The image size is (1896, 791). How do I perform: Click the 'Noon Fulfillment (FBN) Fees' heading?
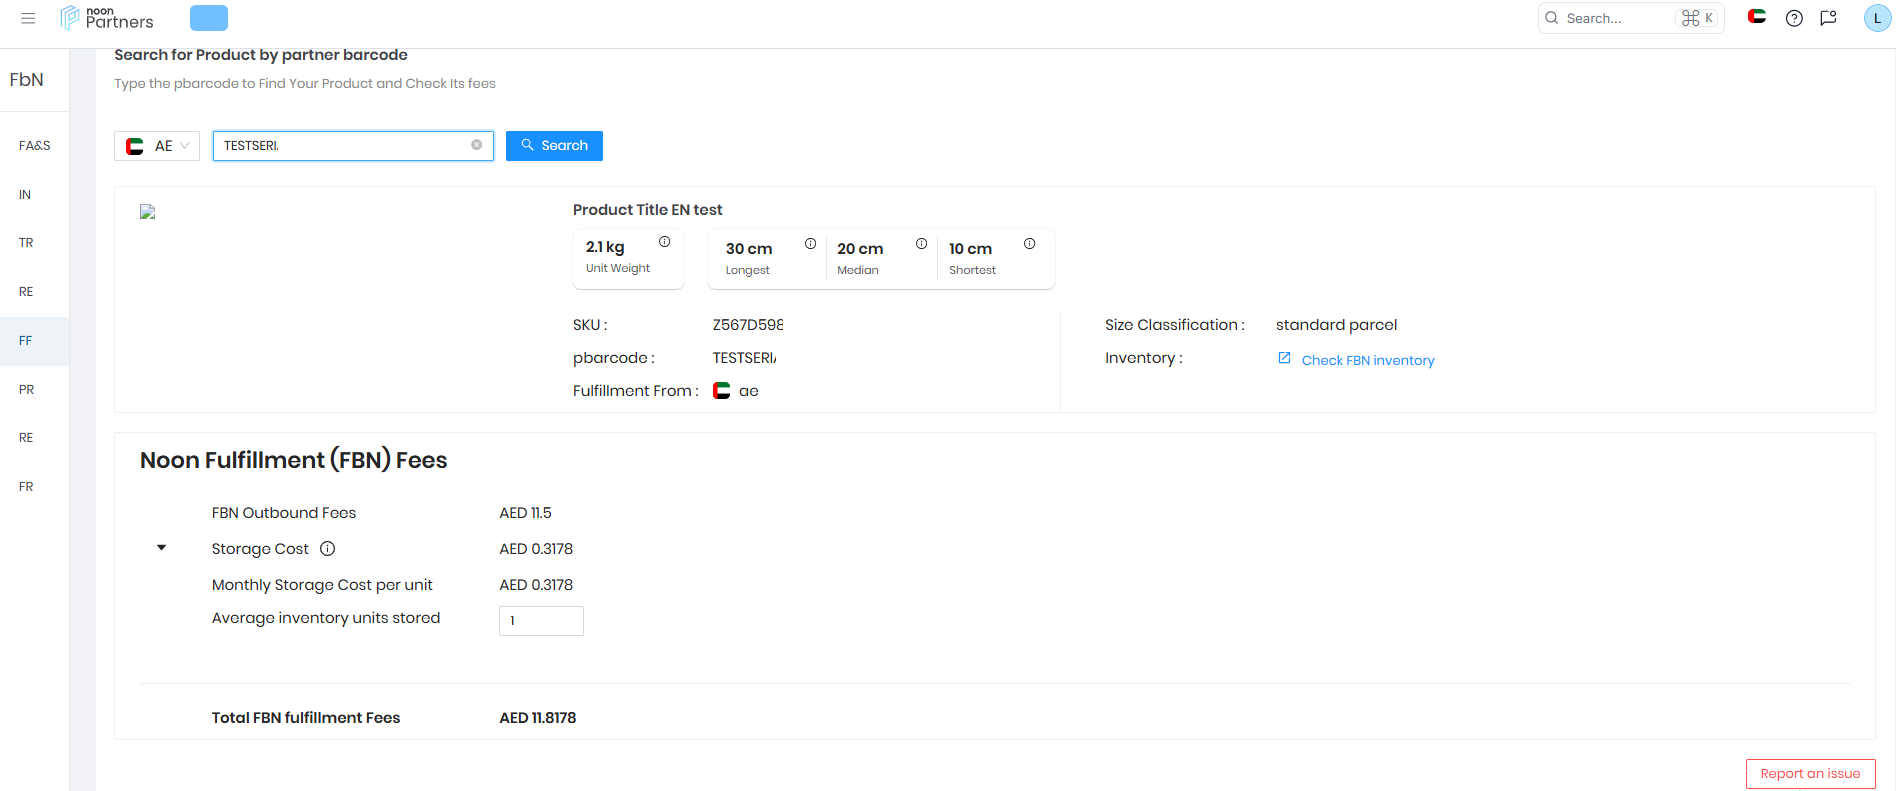[x=294, y=460]
